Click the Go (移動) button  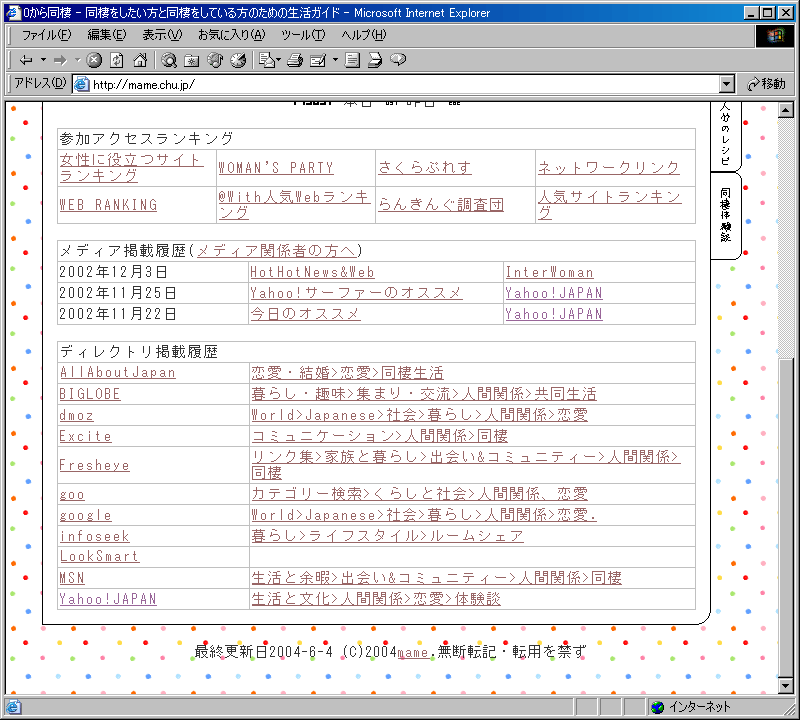[766, 84]
